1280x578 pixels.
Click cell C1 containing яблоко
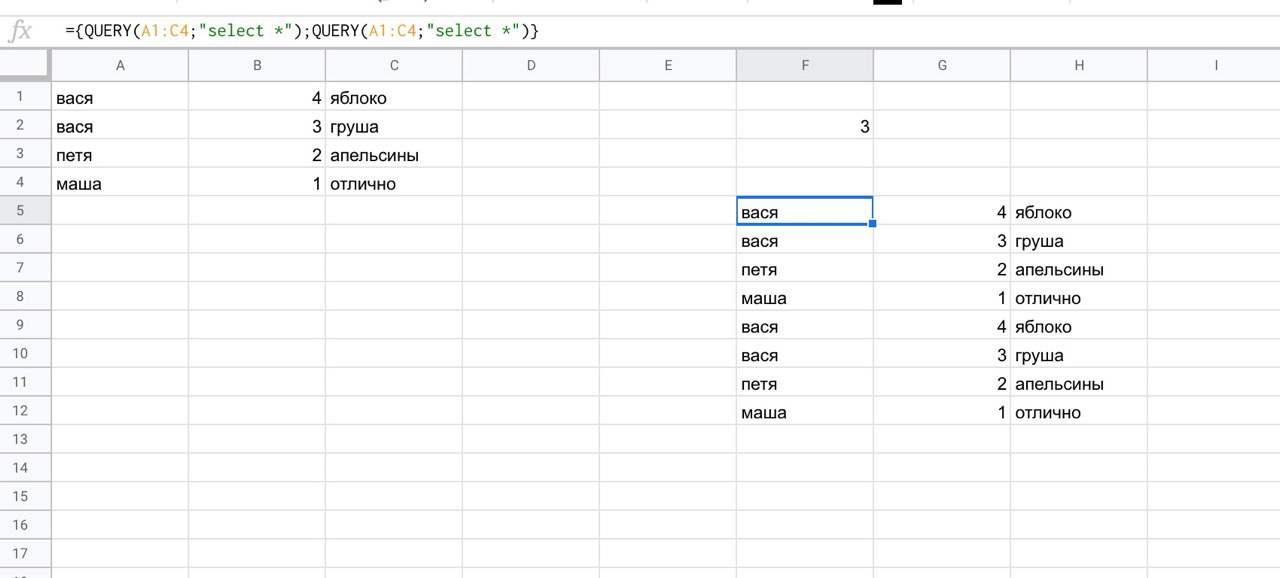tap(394, 98)
